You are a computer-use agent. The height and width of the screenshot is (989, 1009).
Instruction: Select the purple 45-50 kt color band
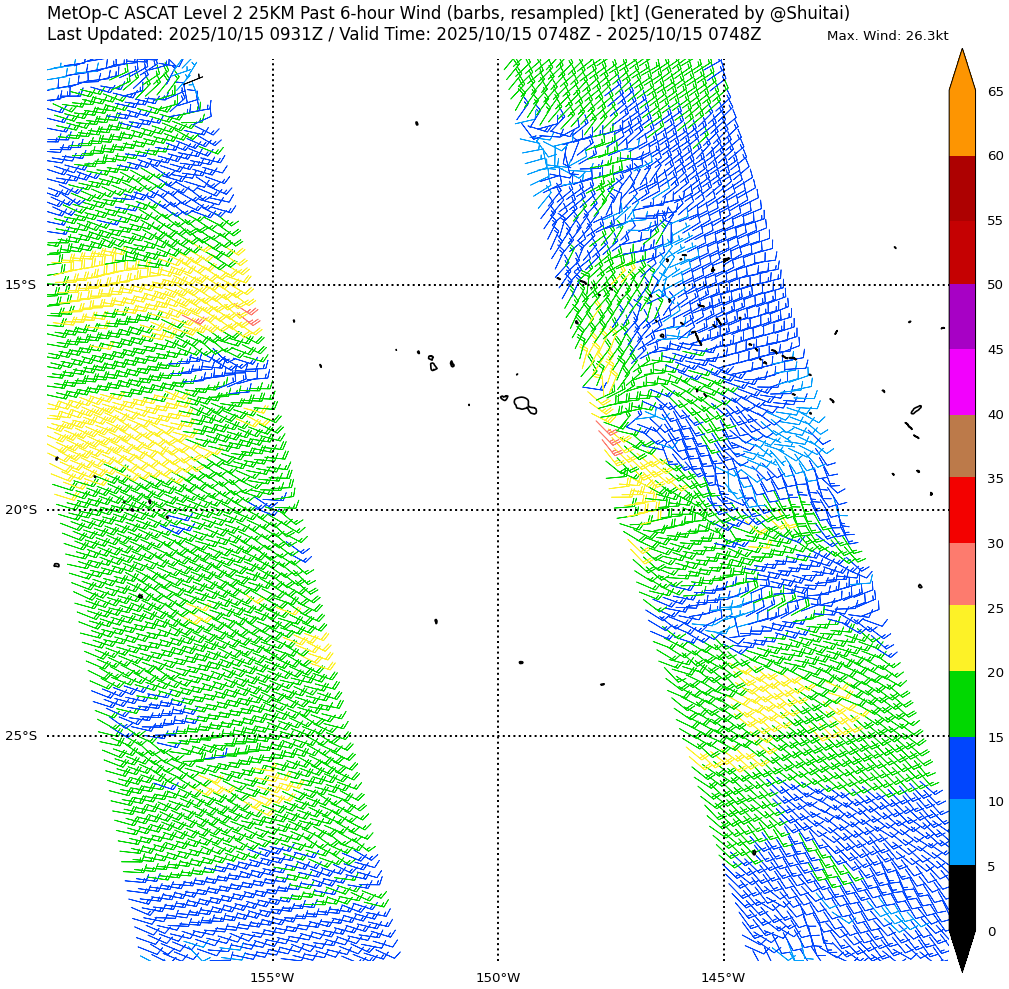click(x=961, y=316)
